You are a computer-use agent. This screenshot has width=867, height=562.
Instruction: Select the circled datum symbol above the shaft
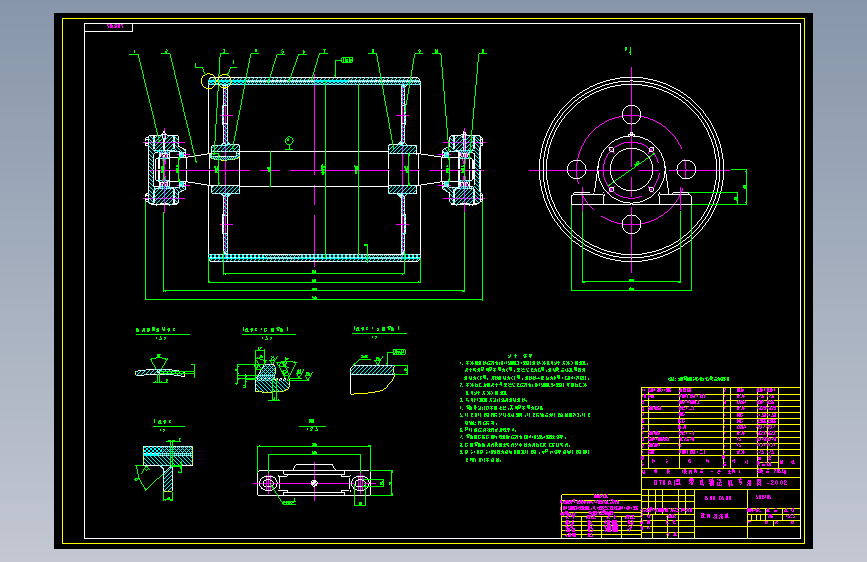coord(289,141)
